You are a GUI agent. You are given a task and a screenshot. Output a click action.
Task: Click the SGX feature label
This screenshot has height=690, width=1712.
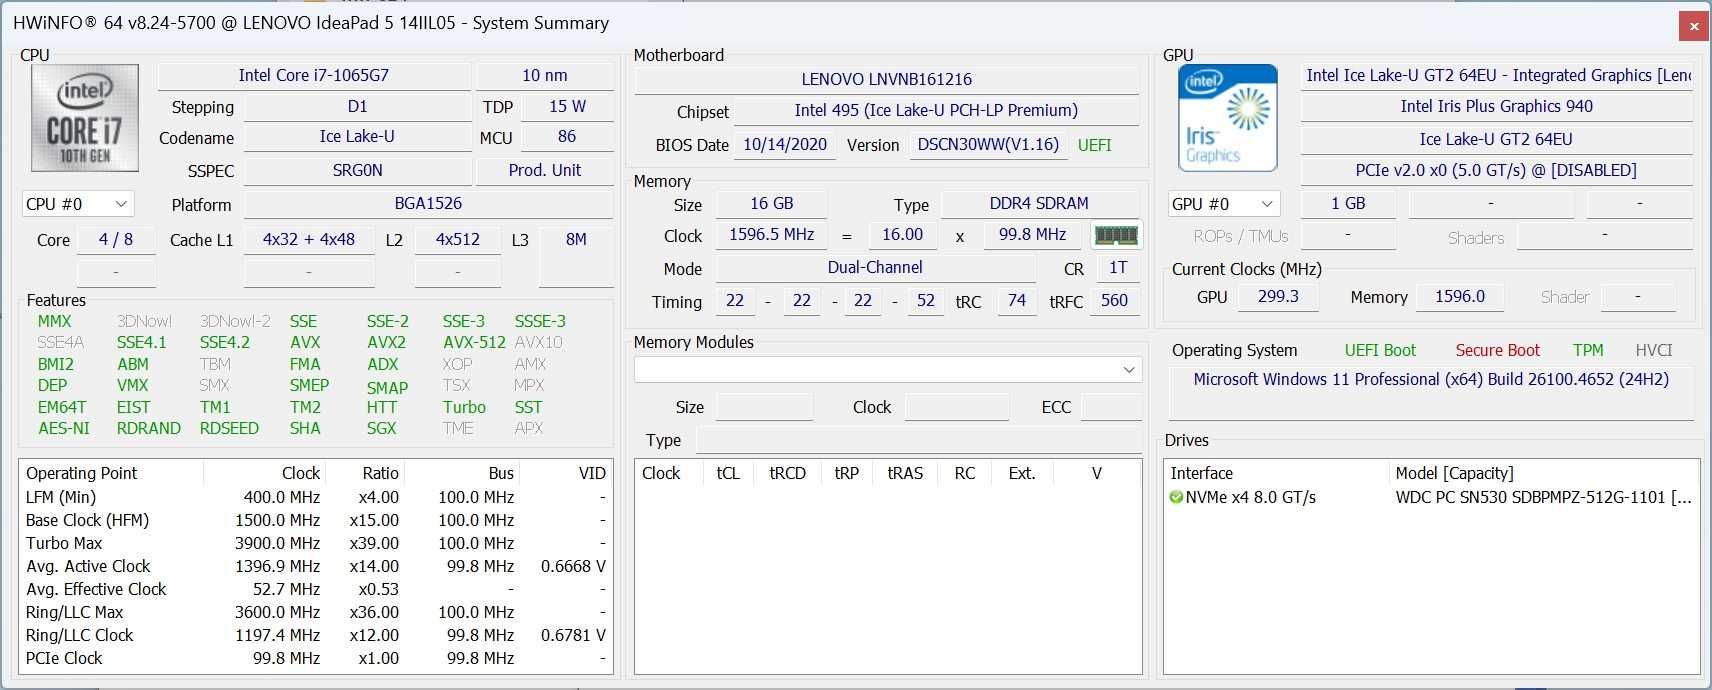click(381, 428)
